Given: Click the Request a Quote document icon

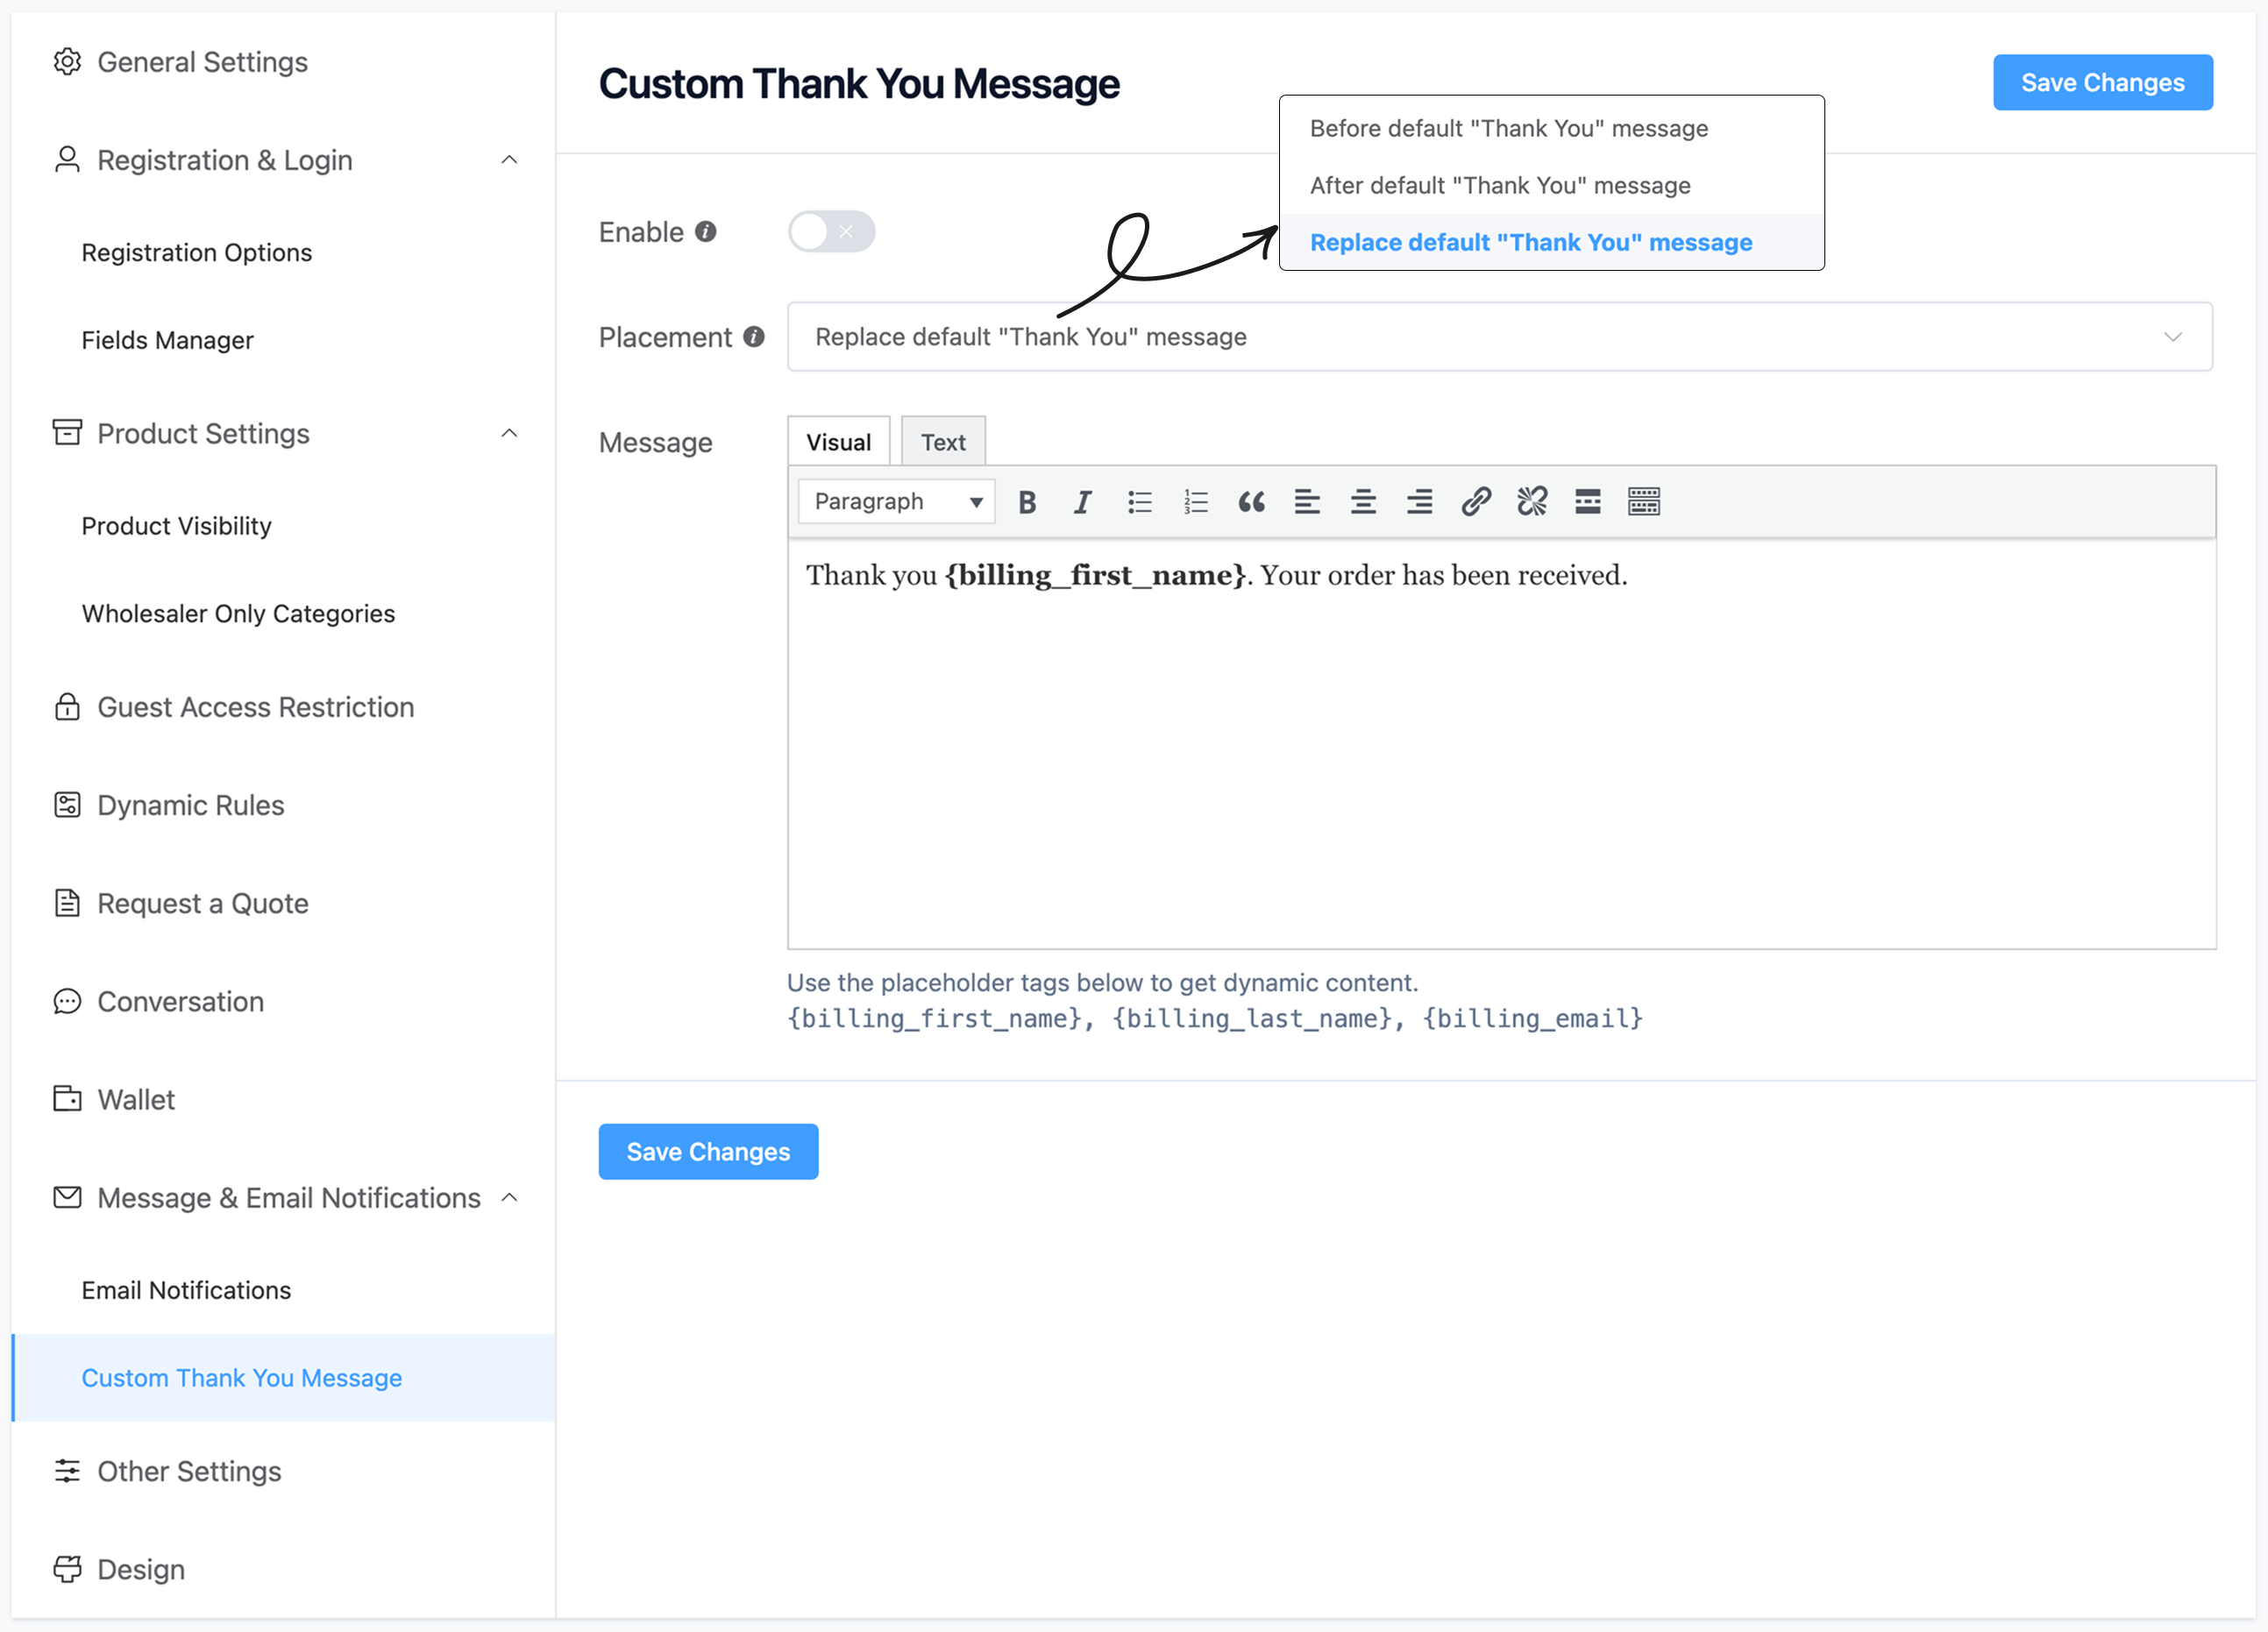Looking at the screenshot, I should tap(67, 903).
